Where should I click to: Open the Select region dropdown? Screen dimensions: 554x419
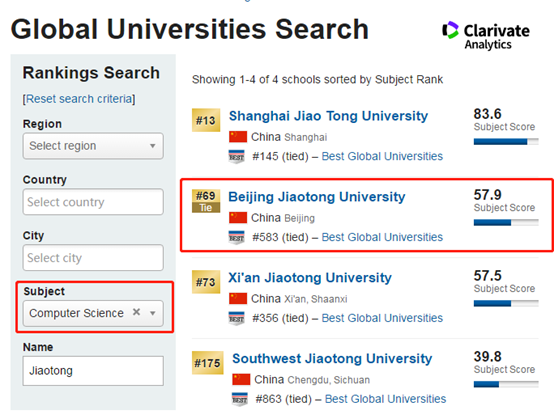[x=93, y=146]
